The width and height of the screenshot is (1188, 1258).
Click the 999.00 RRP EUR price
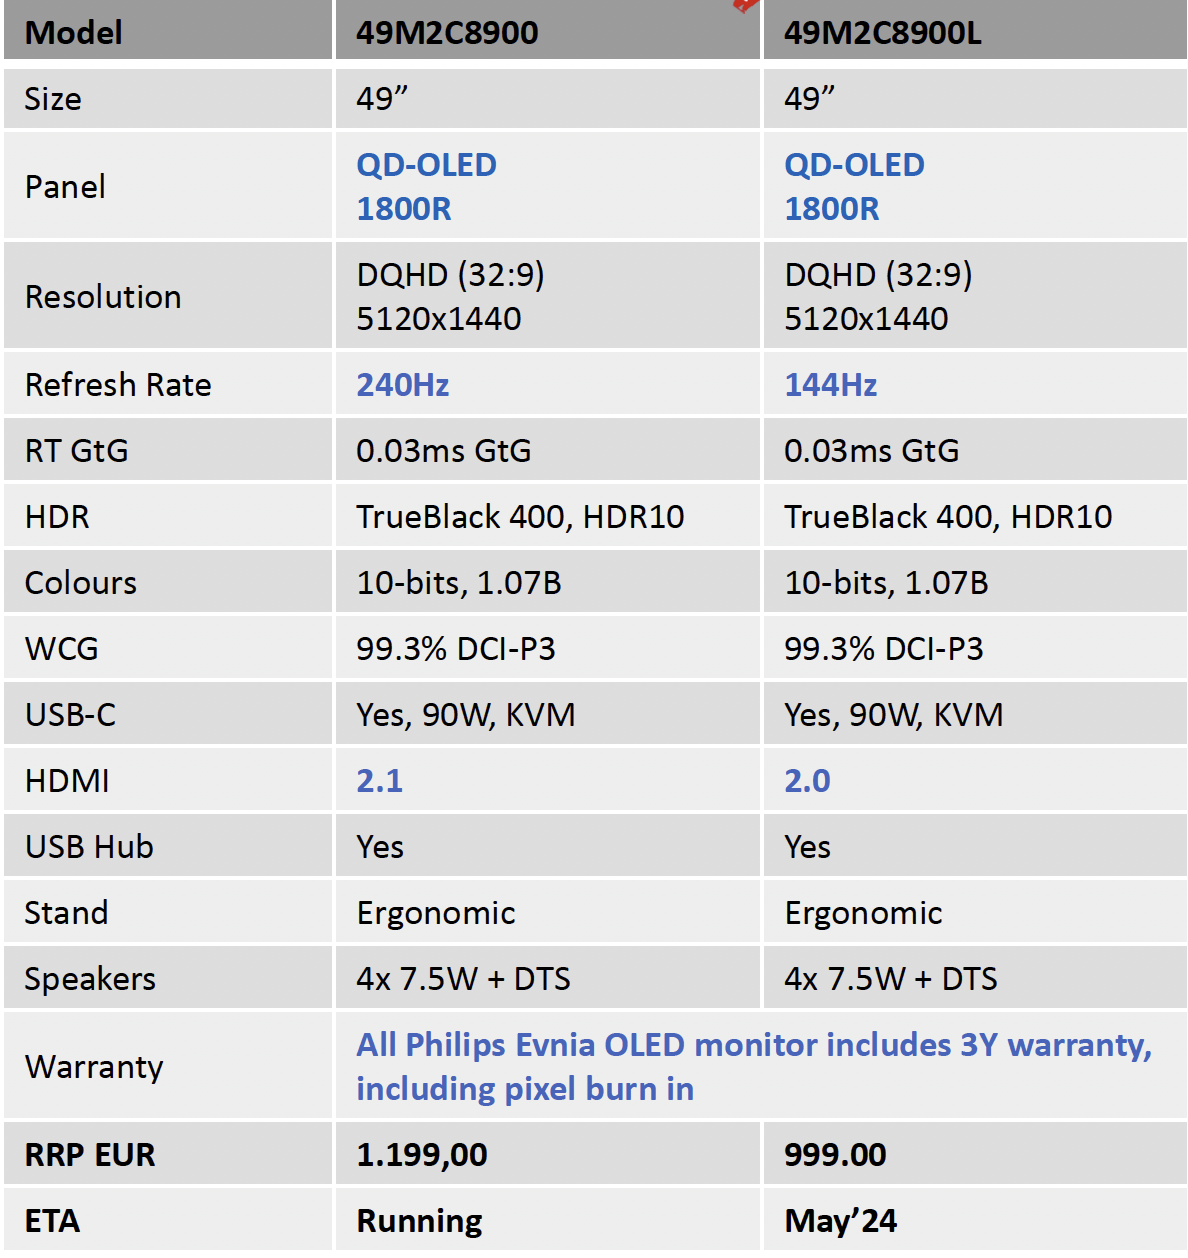point(835,1155)
